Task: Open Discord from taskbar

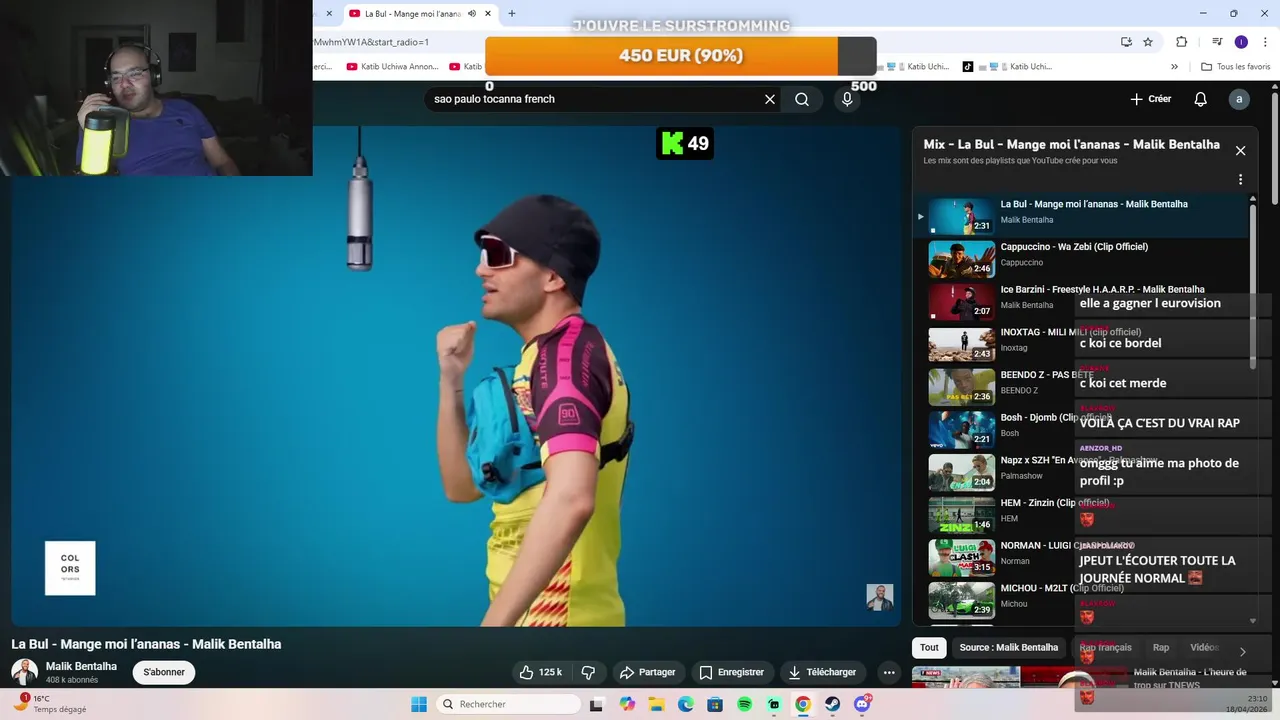Action: (862, 704)
